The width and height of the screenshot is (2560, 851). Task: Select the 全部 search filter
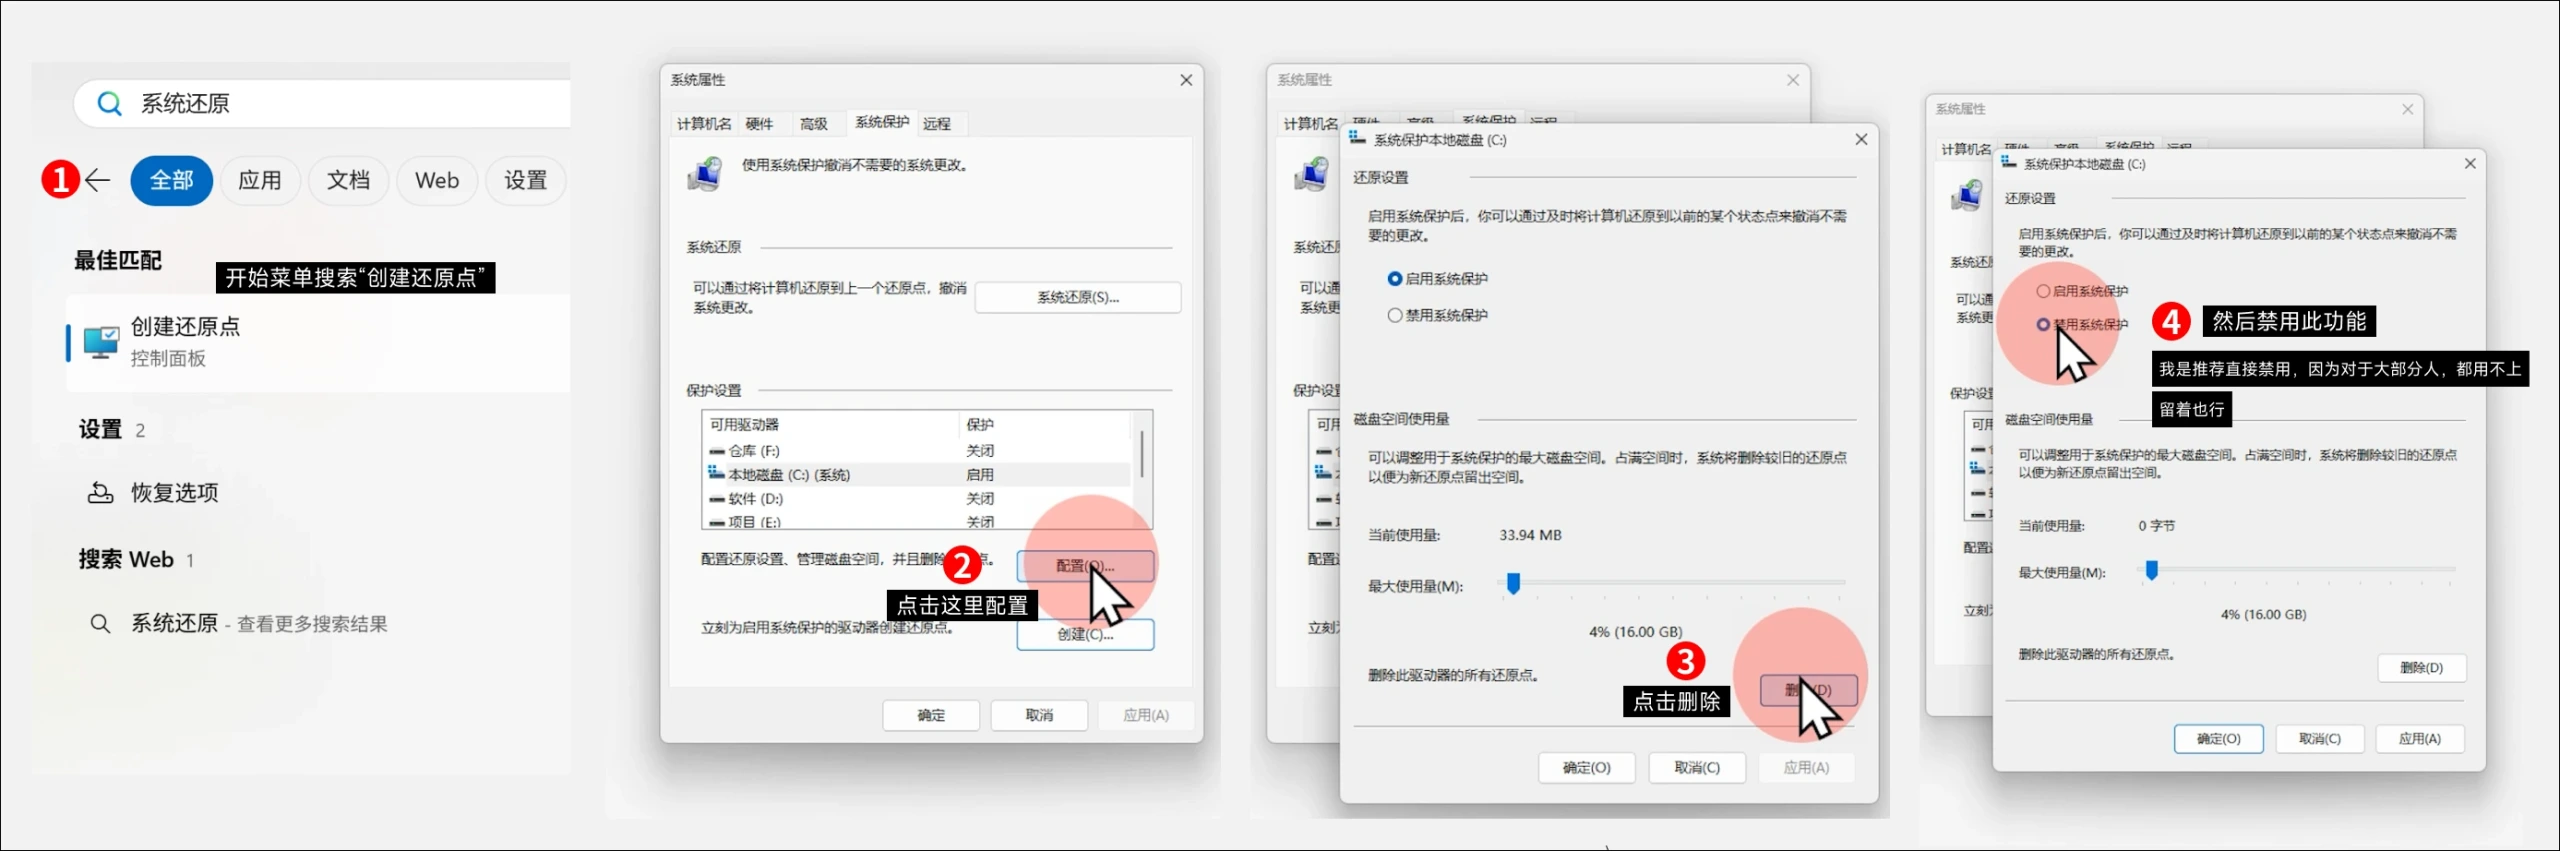(x=171, y=180)
